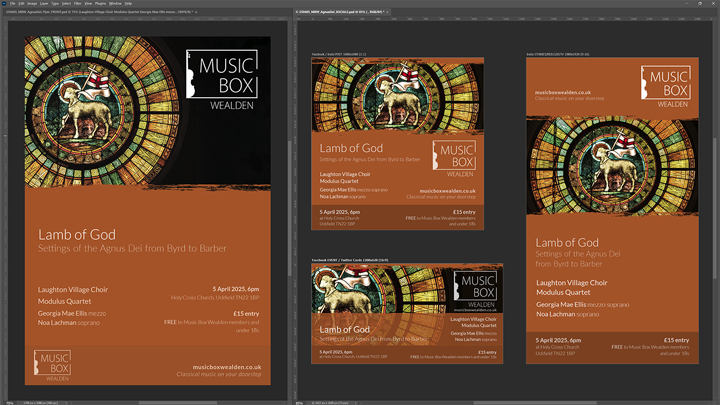Click the vertical scrollbar of the flyer document

point(289,209)
